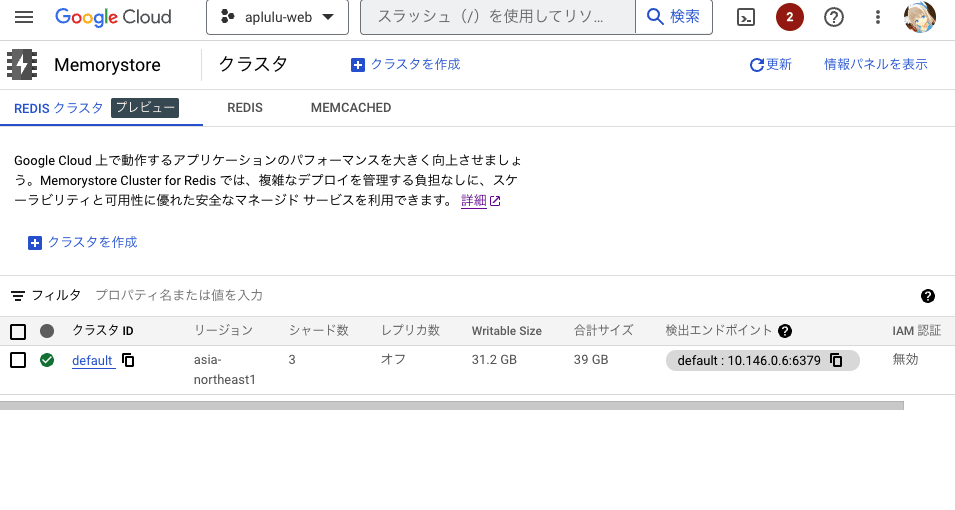Show the info panel via 情報パネルを表示
Screen dimensions: 955x510
876,65
